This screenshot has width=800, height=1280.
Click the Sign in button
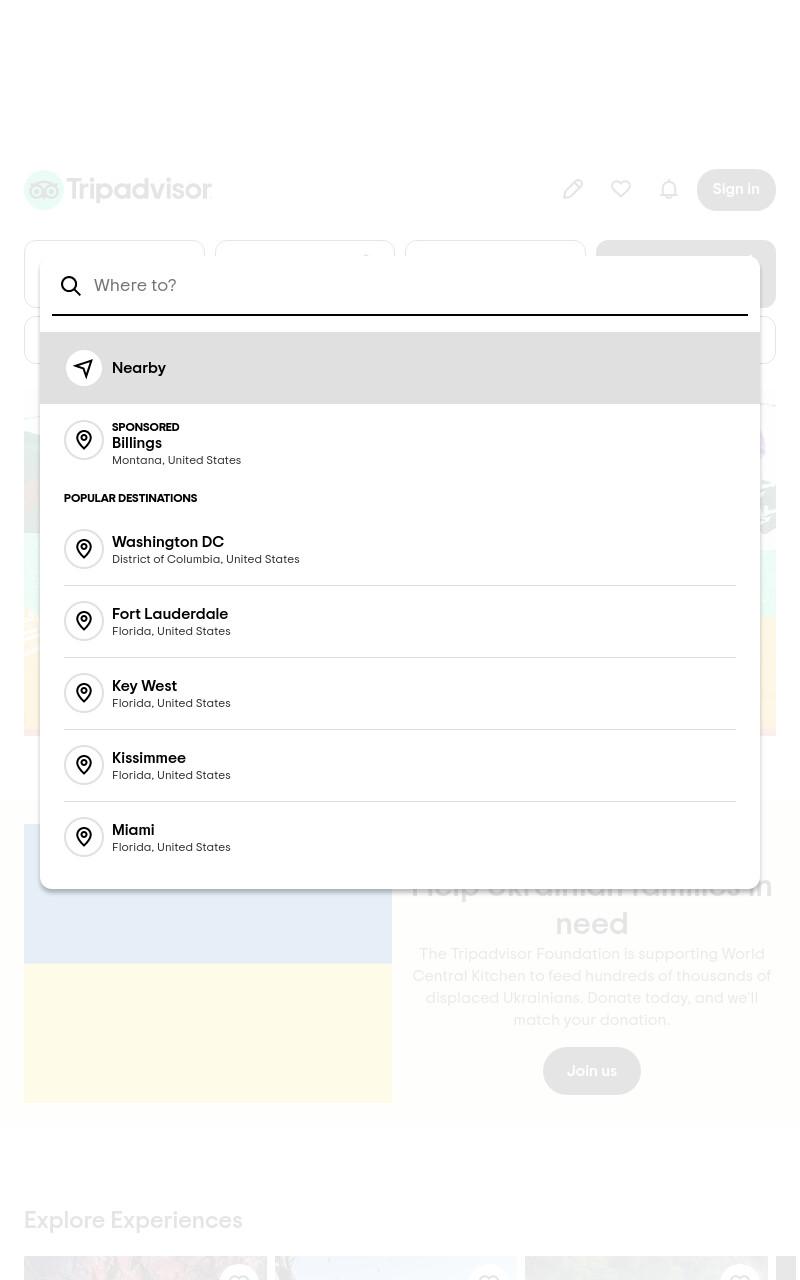click(736, 190)
